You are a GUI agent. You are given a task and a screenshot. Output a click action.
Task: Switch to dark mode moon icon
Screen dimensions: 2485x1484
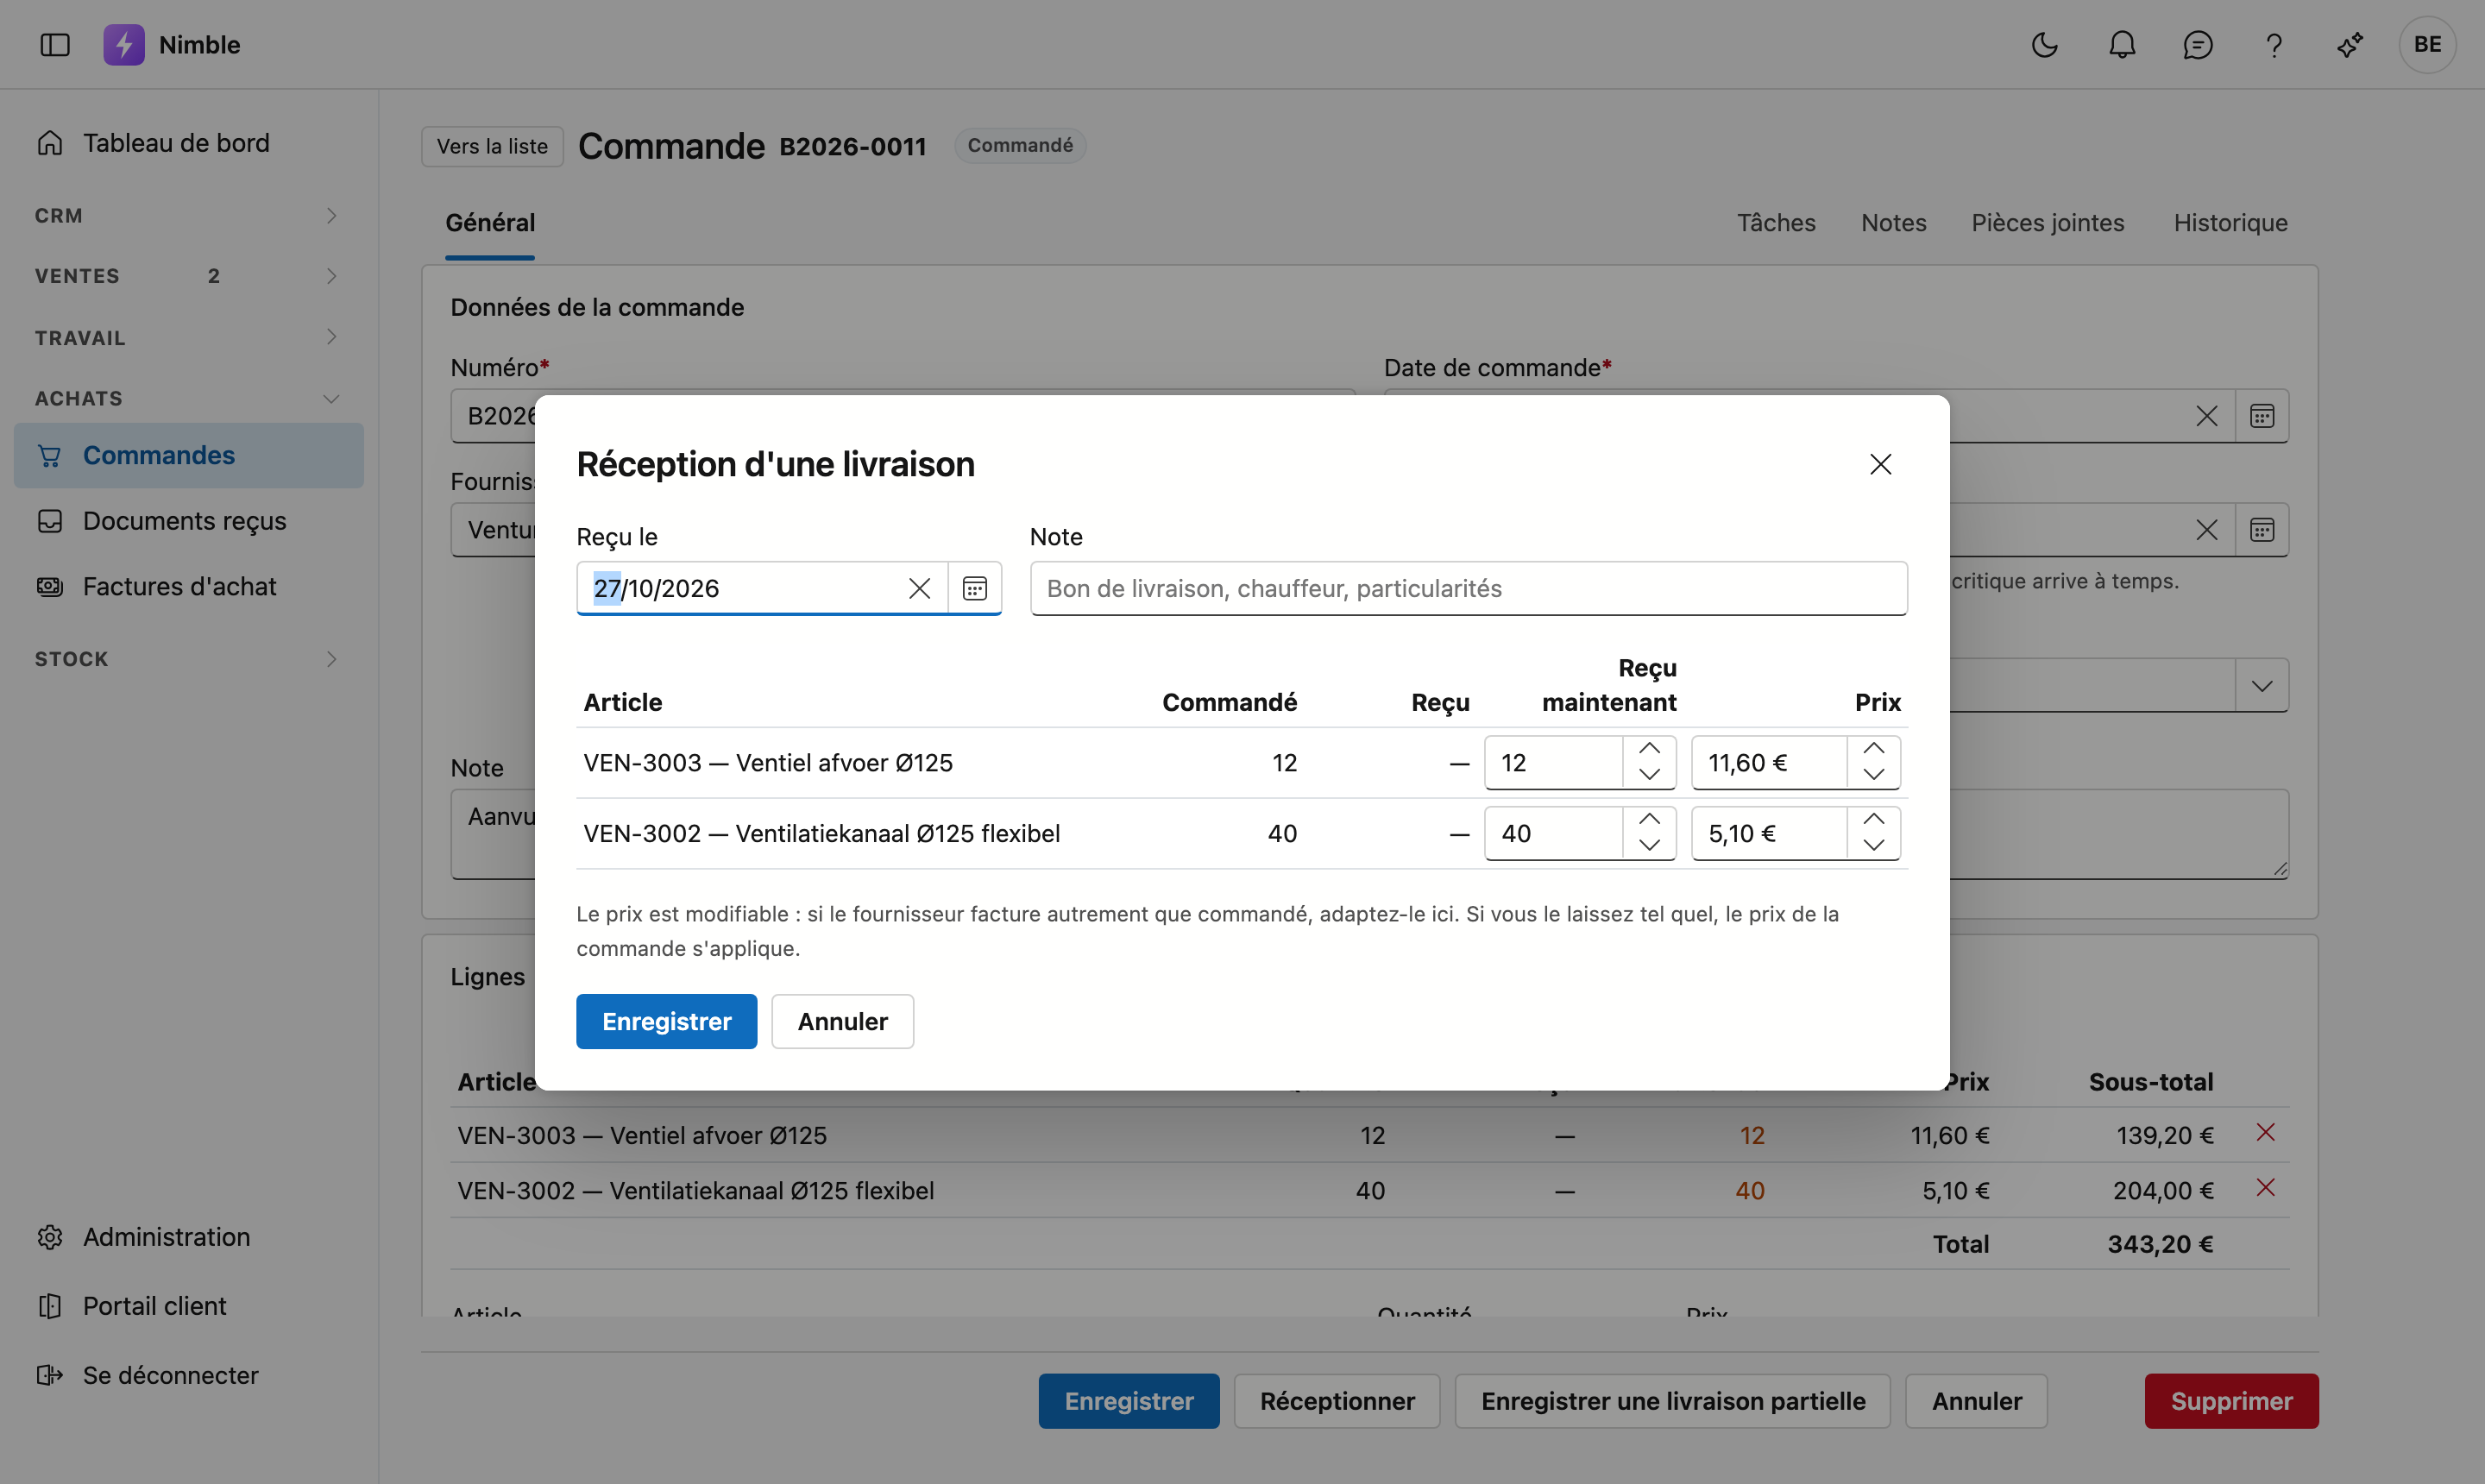tap(2045, 45)
